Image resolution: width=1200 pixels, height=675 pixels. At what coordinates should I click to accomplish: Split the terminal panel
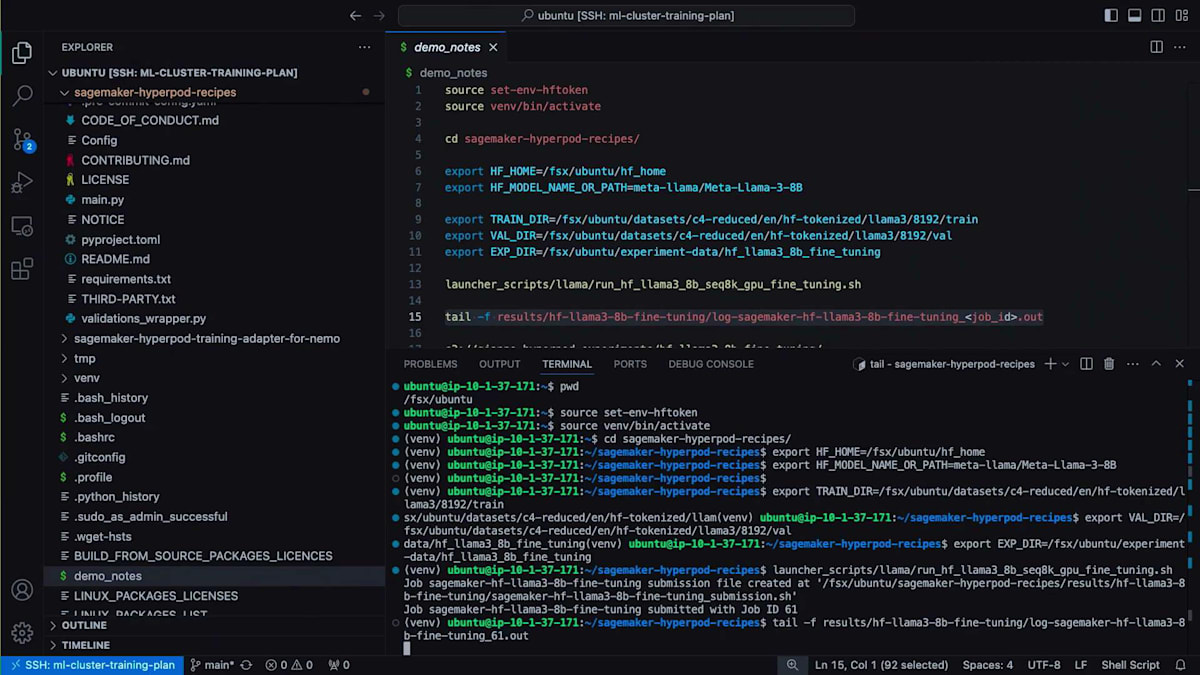(1086, 364)
